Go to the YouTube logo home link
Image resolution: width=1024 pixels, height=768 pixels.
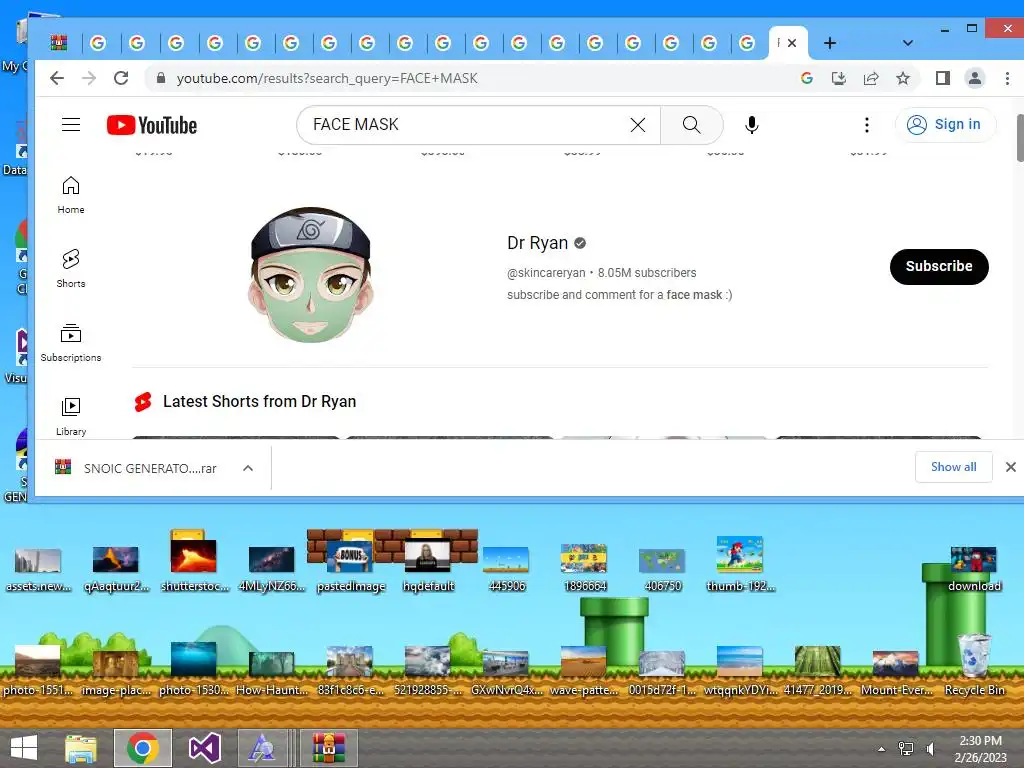[152, 125]
